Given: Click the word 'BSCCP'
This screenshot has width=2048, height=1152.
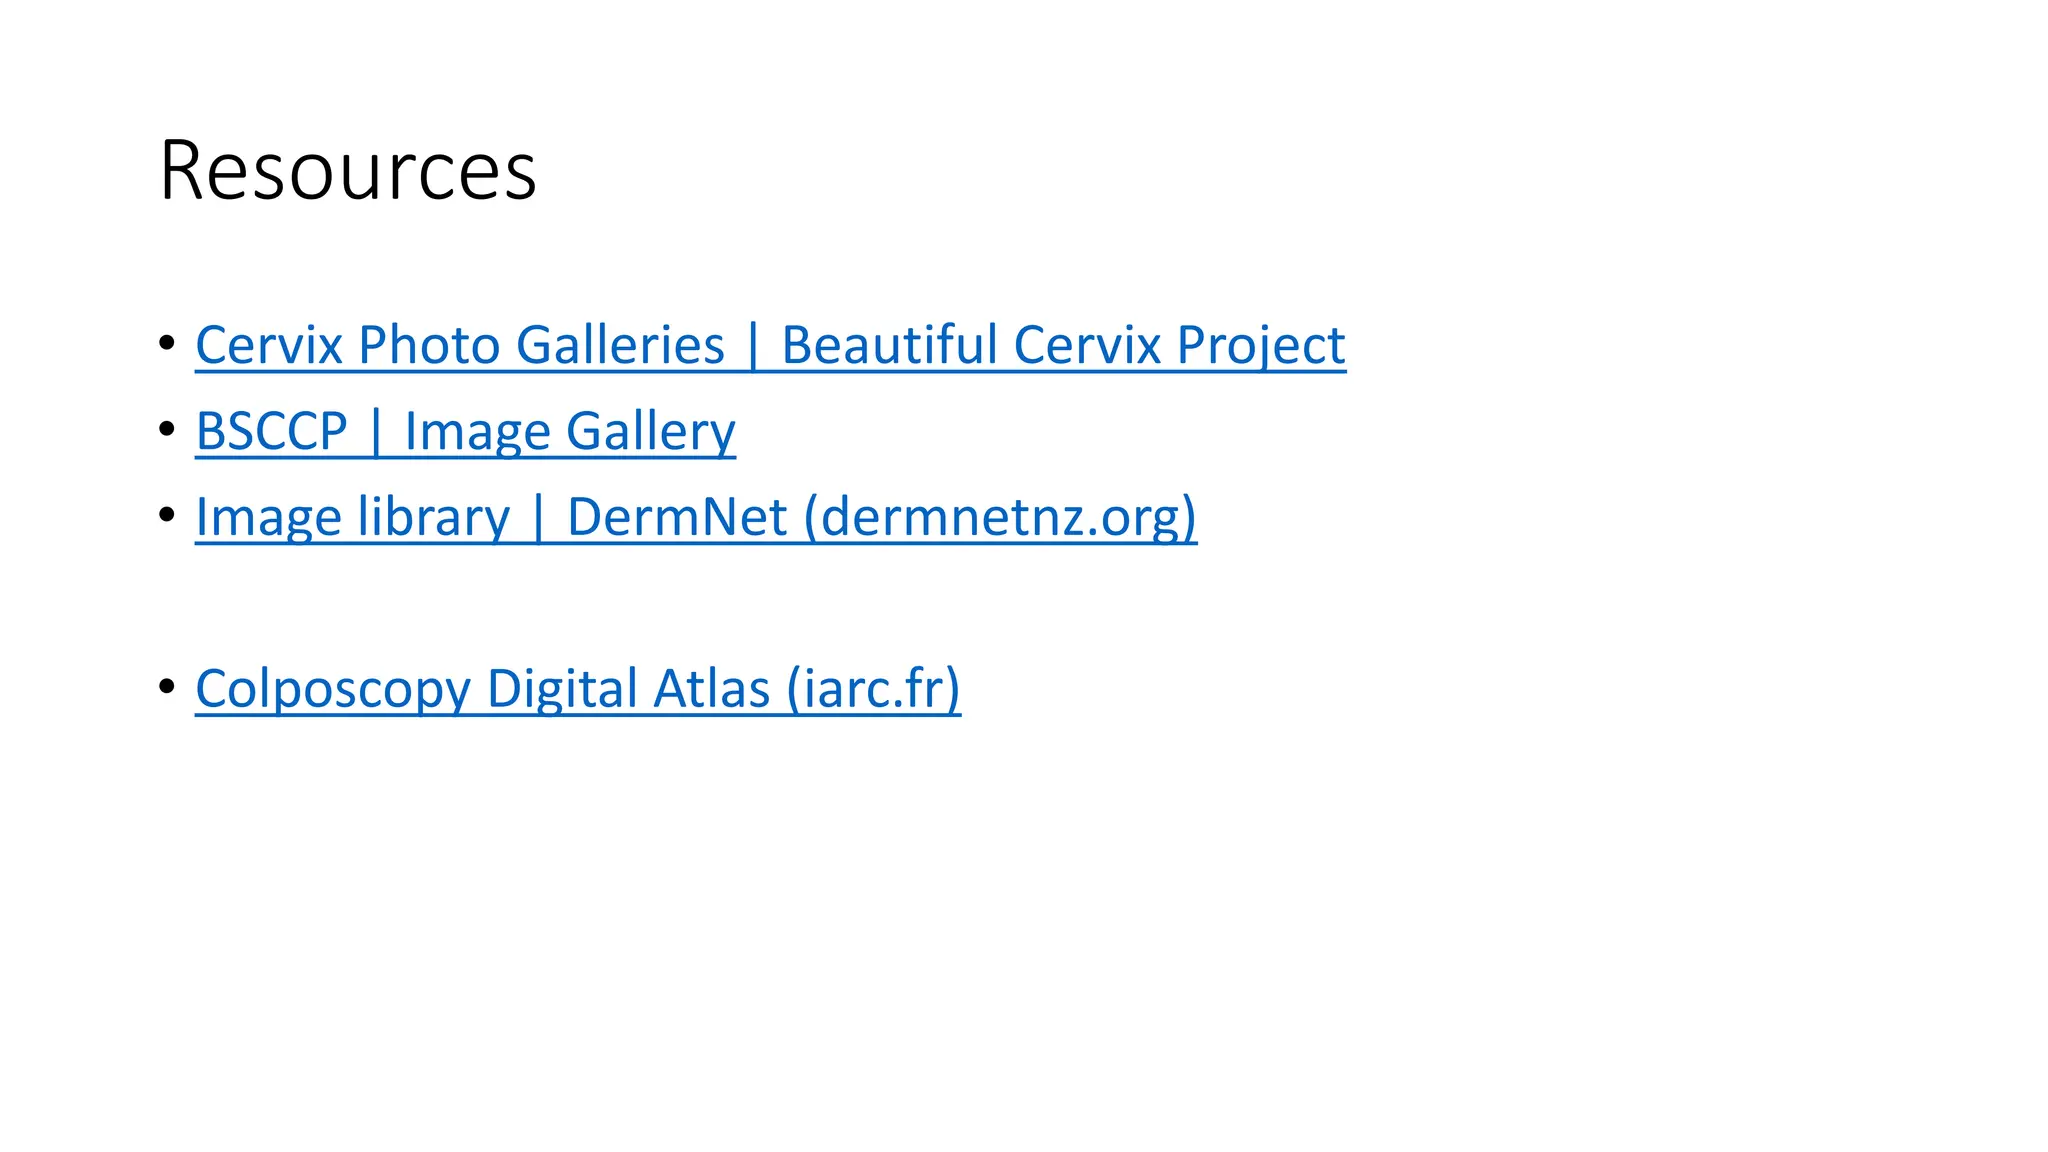Looking at the screenshot, I should point(271,432).
